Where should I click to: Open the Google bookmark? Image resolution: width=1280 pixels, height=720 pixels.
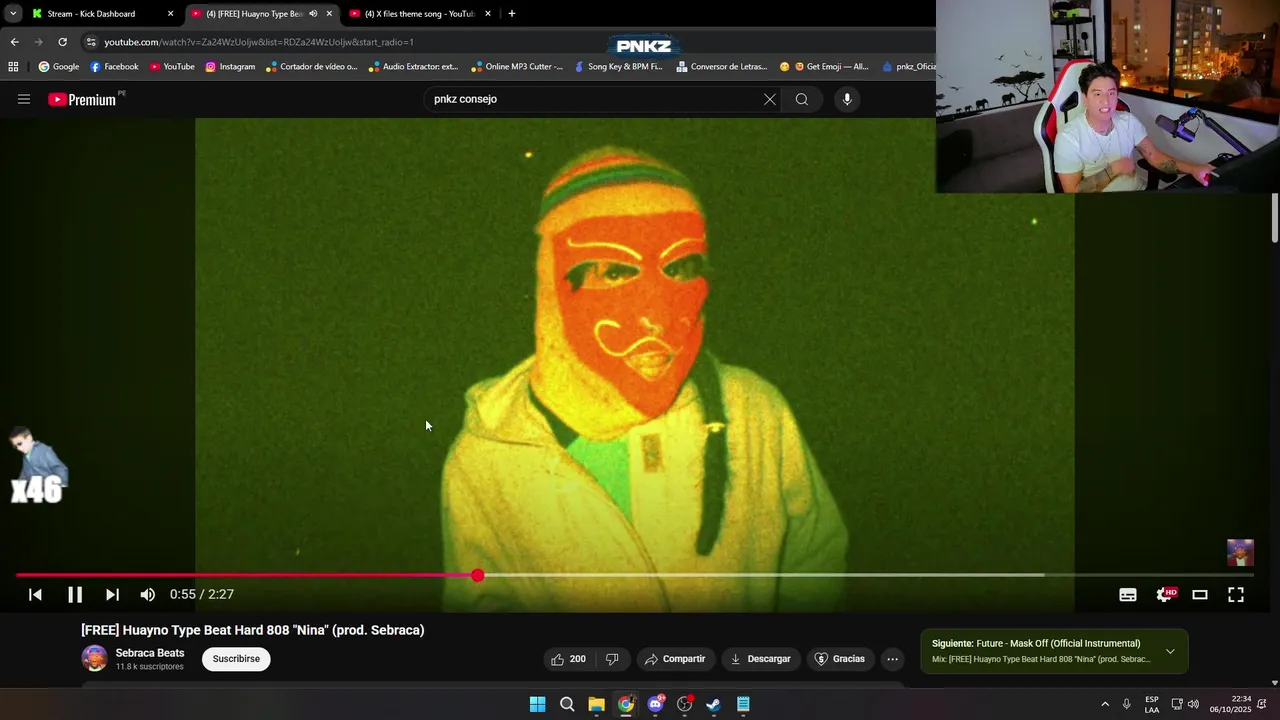[x=59, y=67]
